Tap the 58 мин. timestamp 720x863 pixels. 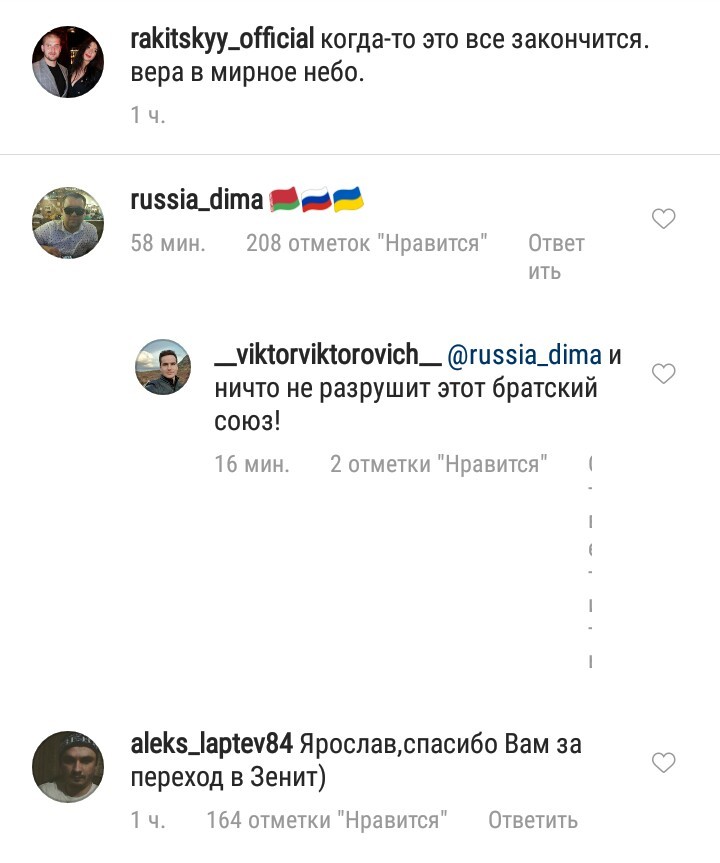tap(168, 243)
